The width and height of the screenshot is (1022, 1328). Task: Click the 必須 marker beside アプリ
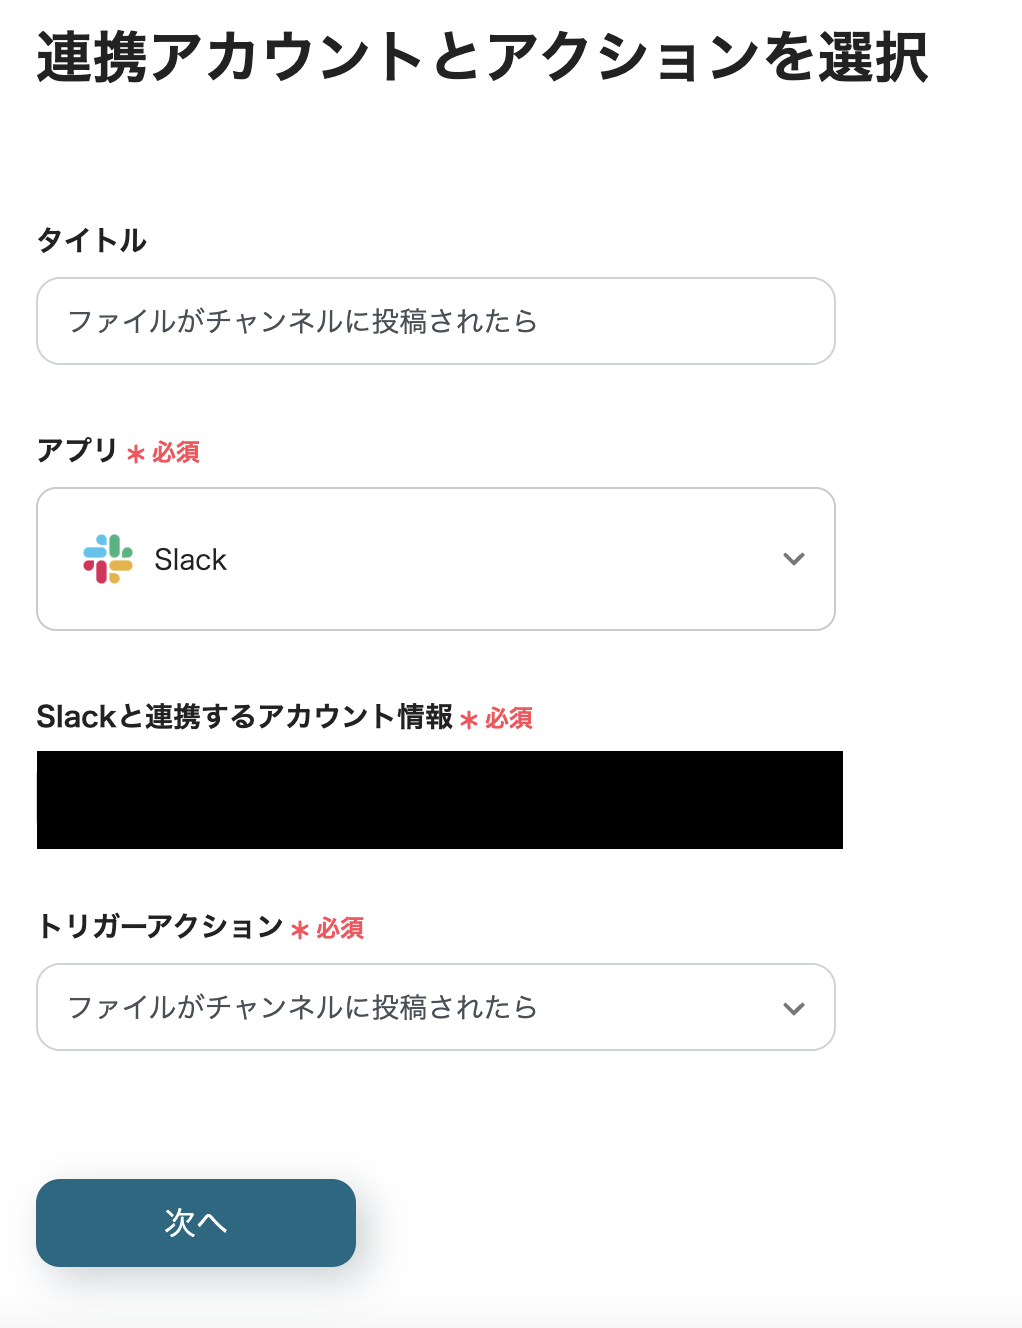[x=176, y=453]
